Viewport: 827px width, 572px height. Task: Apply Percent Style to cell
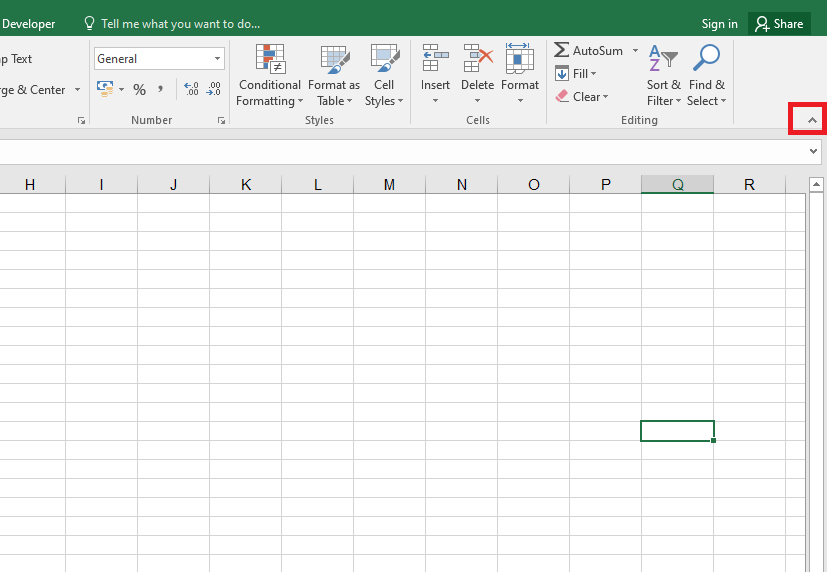(139, 90)
